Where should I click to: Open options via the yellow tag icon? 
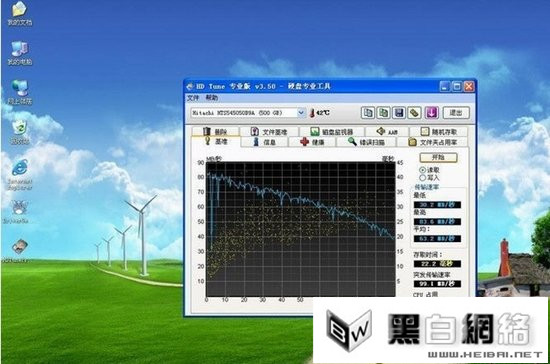[415, 113]
